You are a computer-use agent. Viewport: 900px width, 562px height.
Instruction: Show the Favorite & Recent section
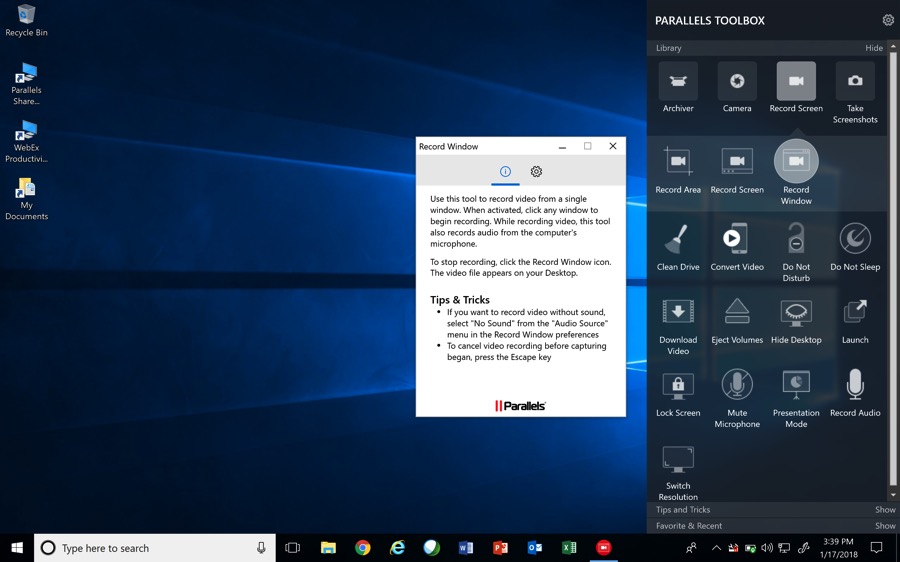tap(885, 526)
